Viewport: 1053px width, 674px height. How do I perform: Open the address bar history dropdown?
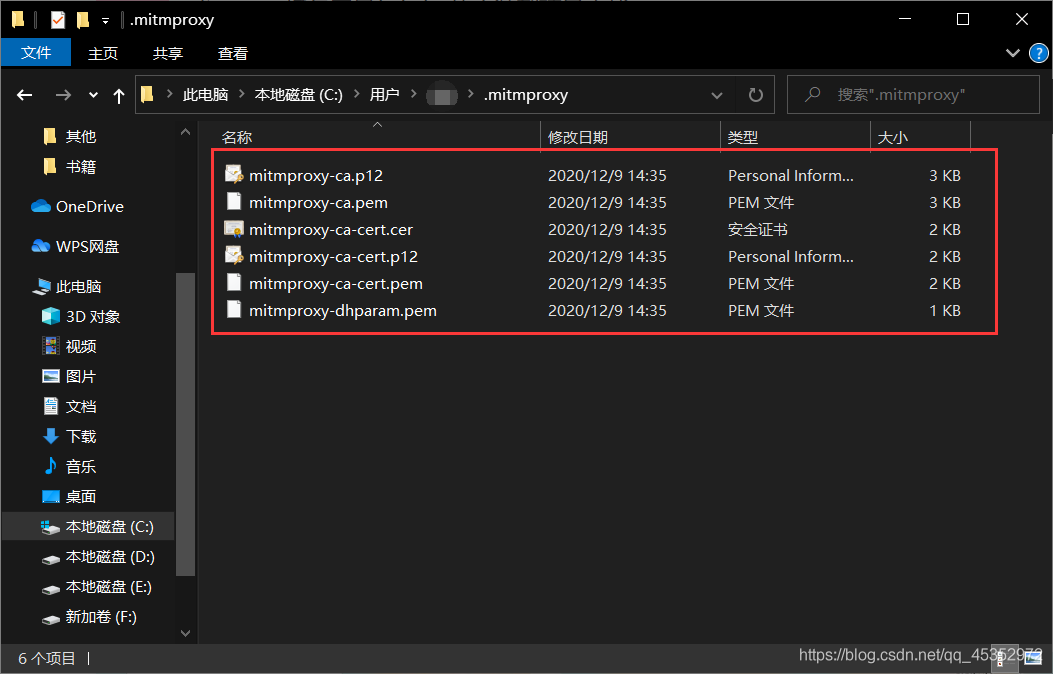click(x=717, y=95)
